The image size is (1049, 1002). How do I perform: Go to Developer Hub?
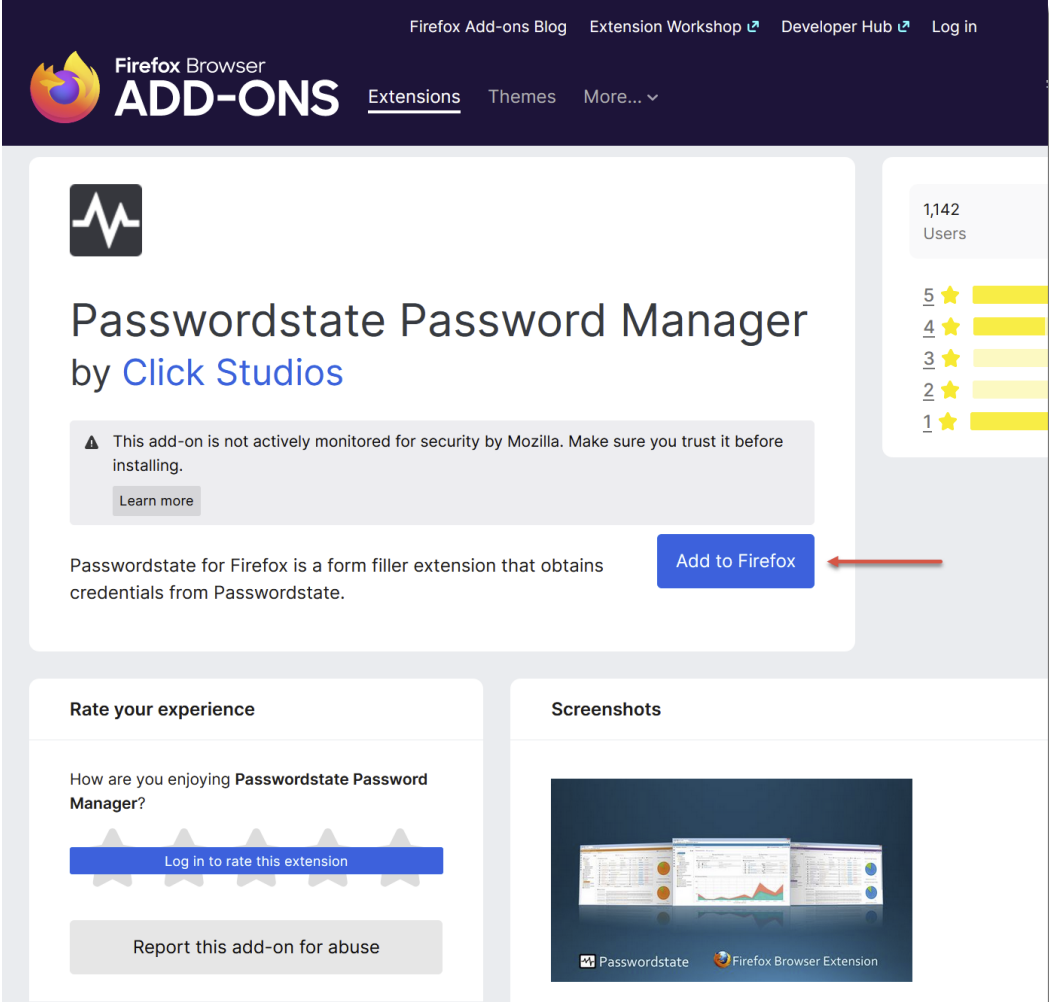(x=845, y=27)
